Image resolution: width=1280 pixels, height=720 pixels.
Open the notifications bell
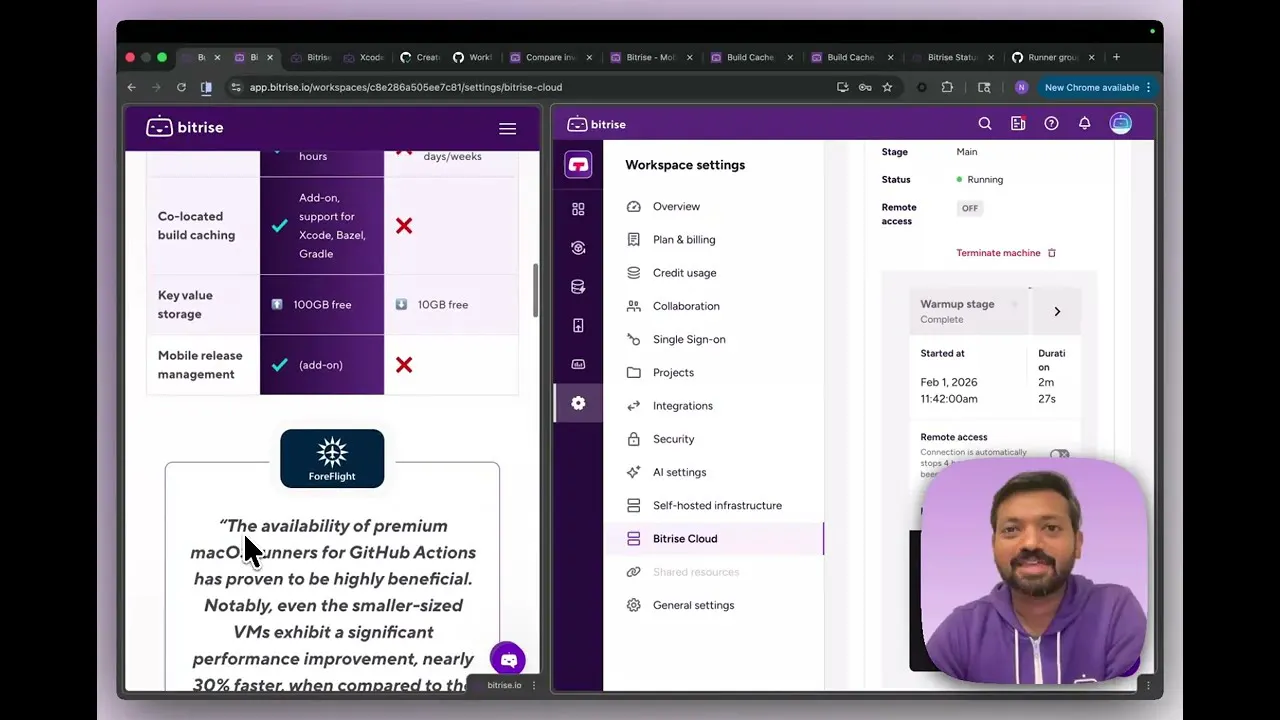pyautogui.click(x=1084, y=124)
